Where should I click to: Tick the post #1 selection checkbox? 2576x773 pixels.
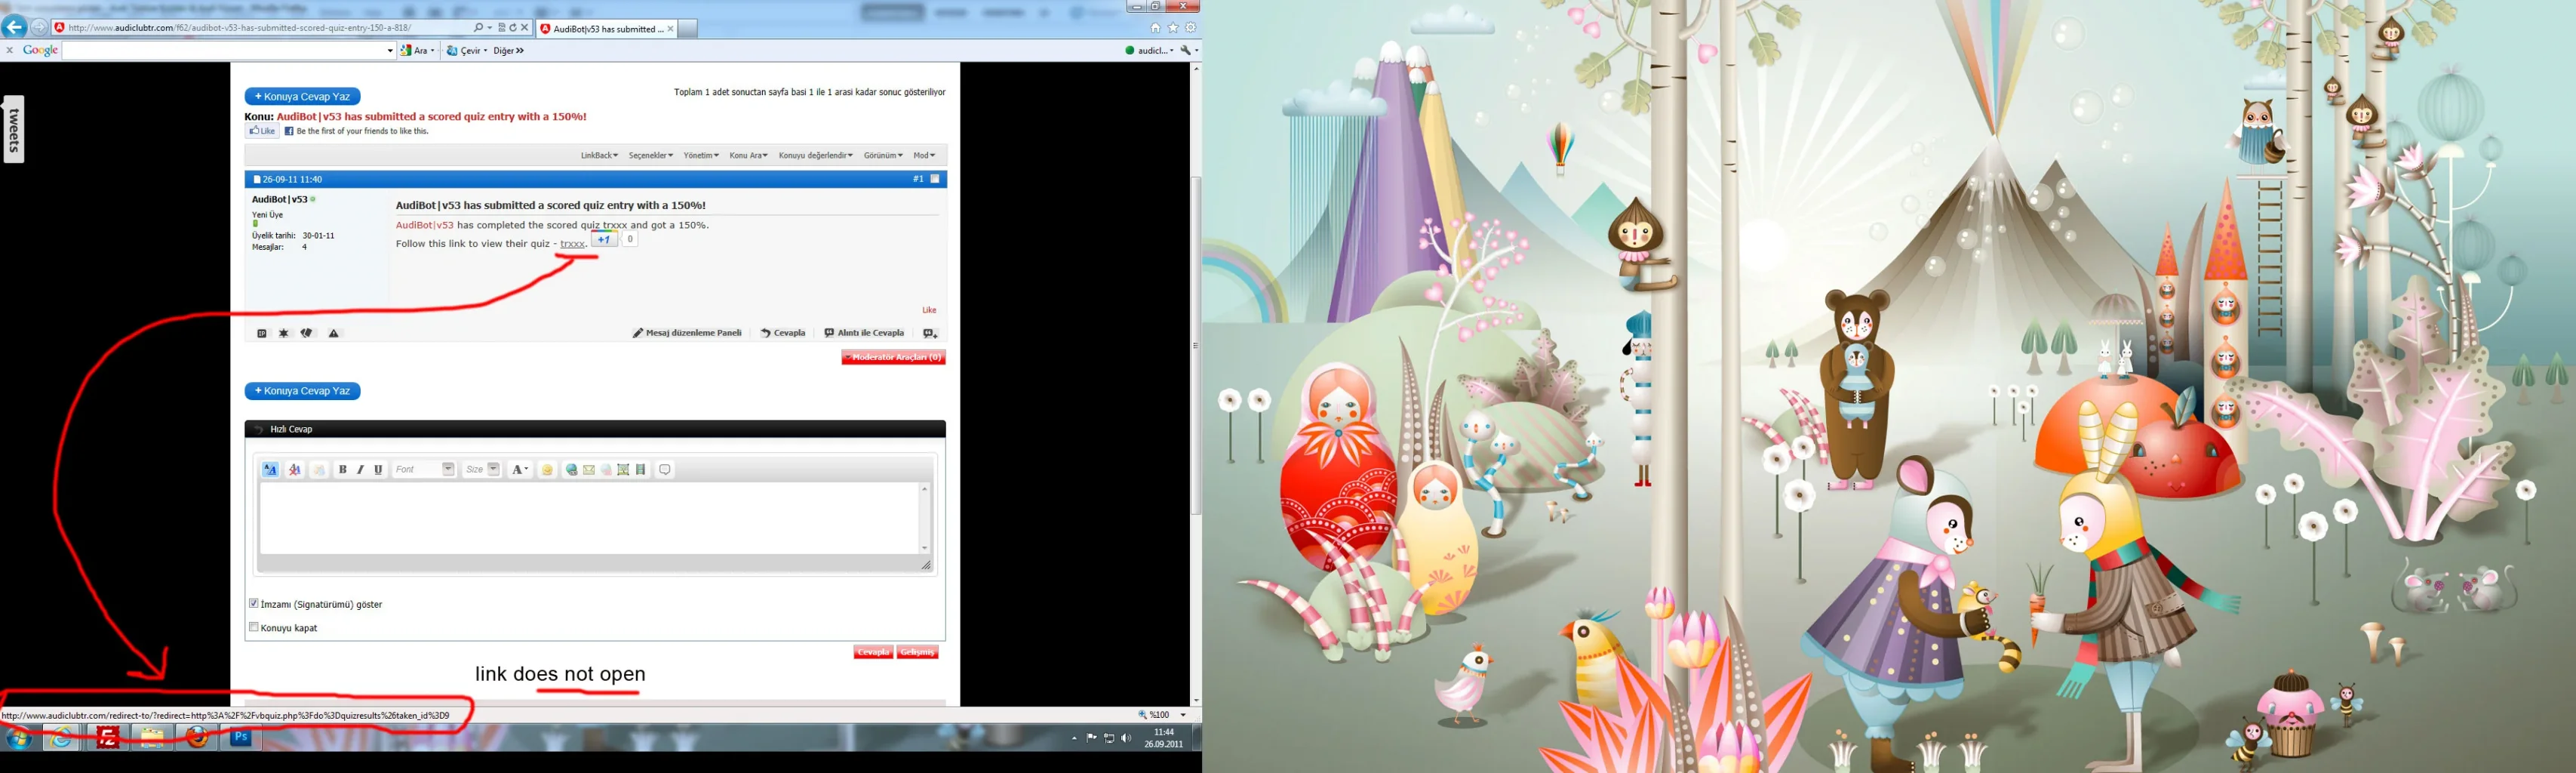[x=935, y=179]
